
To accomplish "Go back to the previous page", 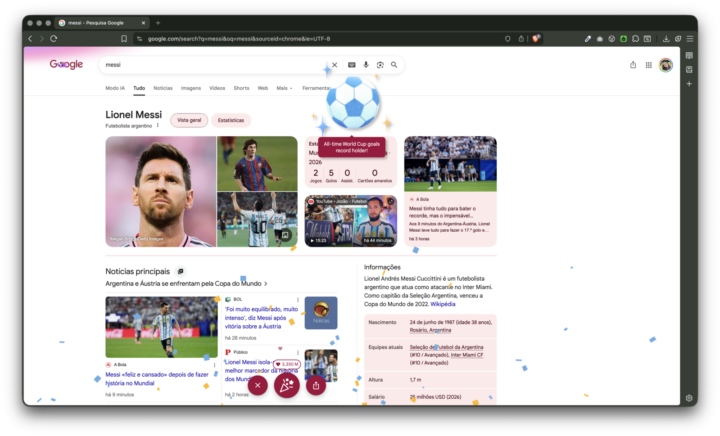I will click(30, 39).
